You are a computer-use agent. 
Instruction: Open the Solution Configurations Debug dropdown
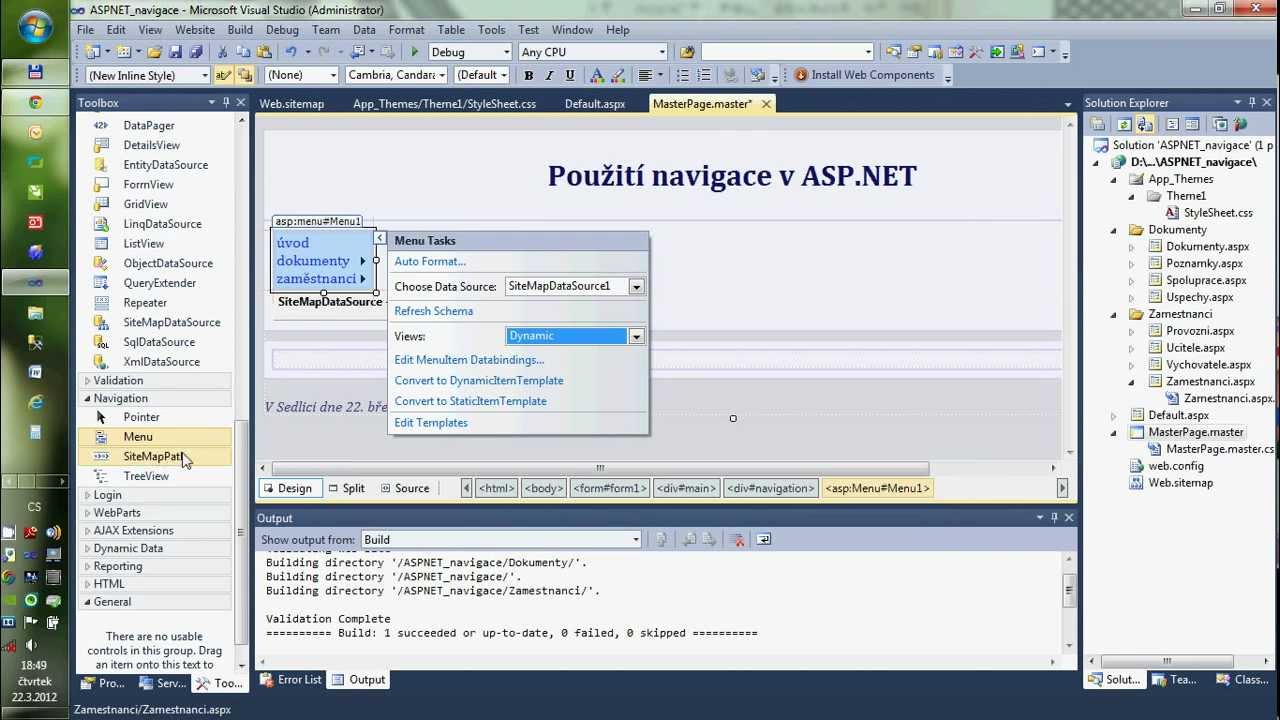coord(507,52)
